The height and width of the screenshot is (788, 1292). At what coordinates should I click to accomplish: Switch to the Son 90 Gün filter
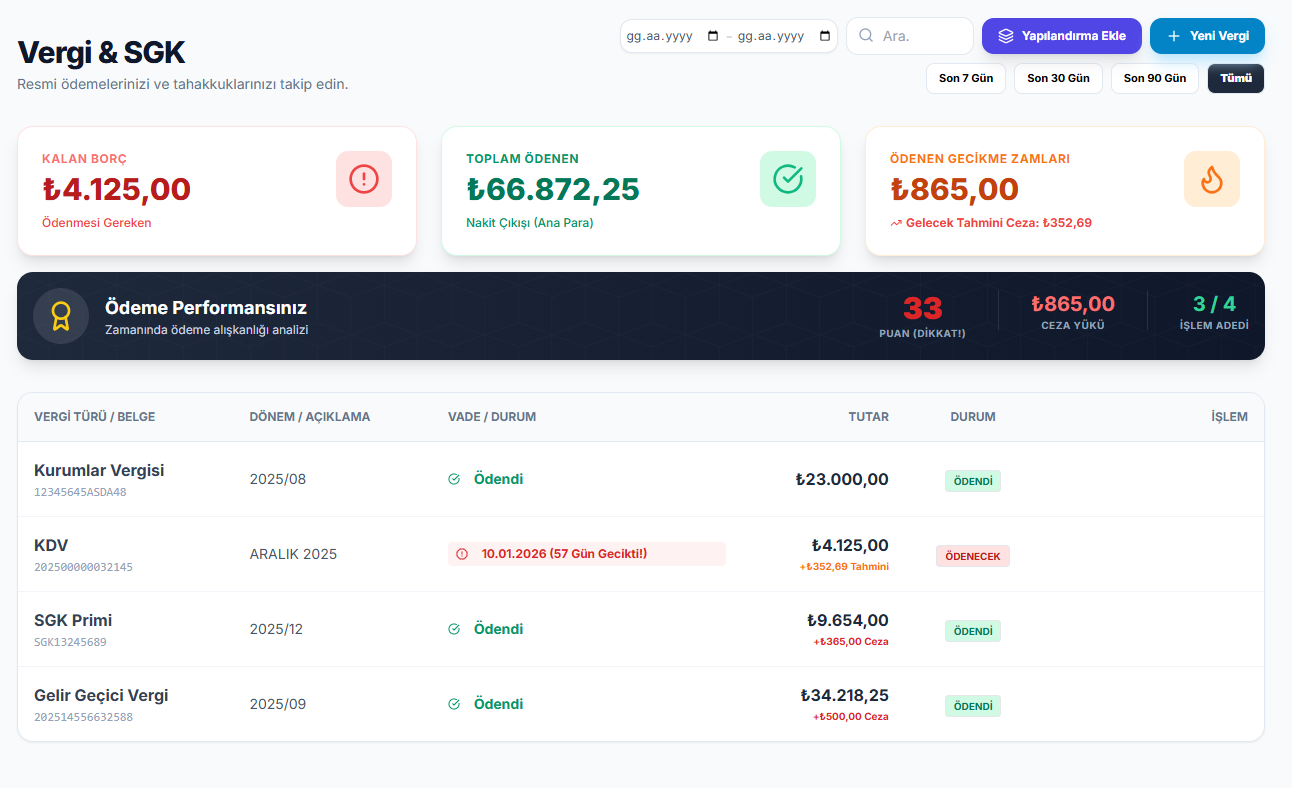(x=1154, y=78)
